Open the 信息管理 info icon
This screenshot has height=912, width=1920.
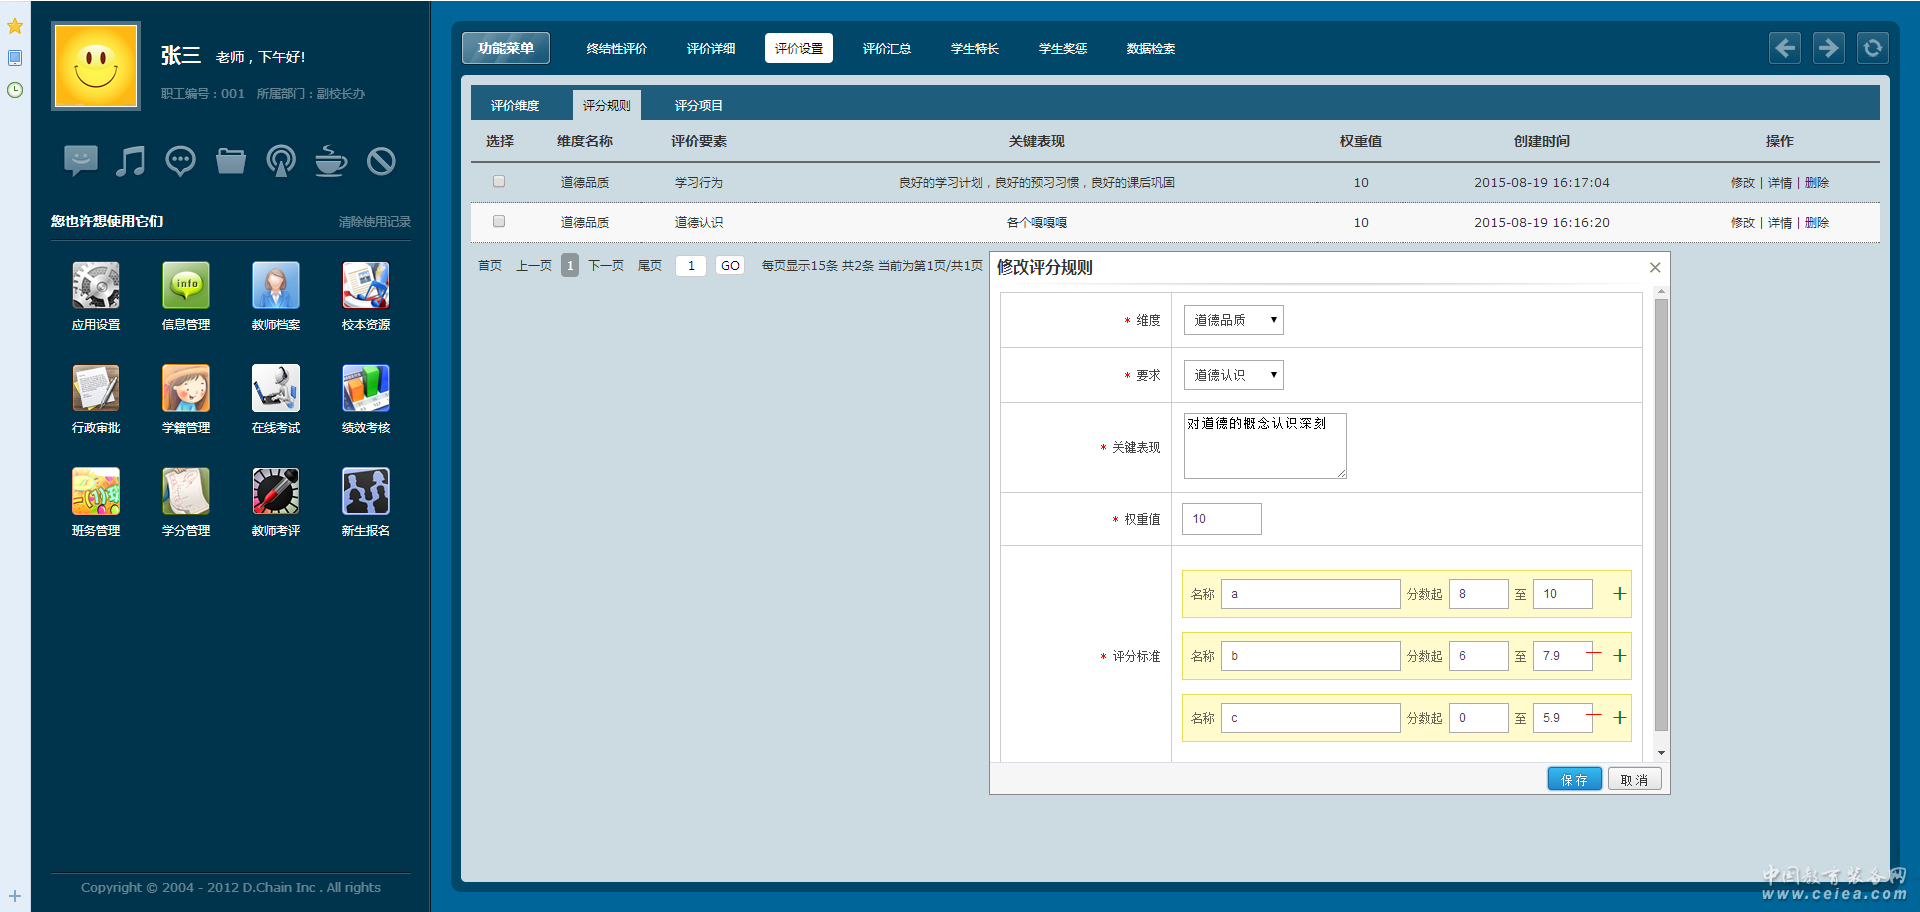tap(186, 286)
